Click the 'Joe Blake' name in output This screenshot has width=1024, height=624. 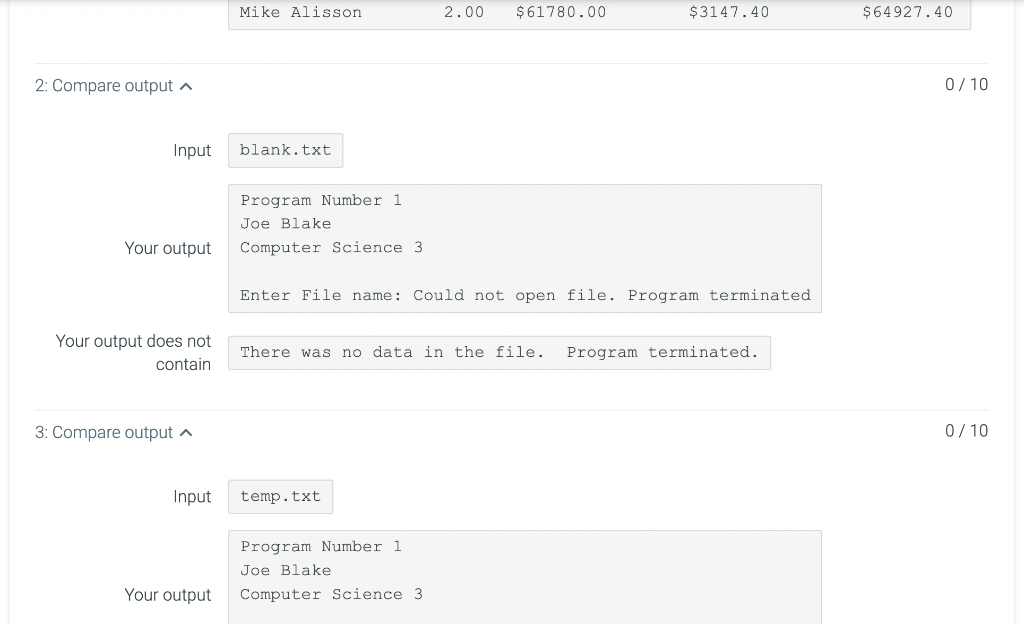point(286,223)
